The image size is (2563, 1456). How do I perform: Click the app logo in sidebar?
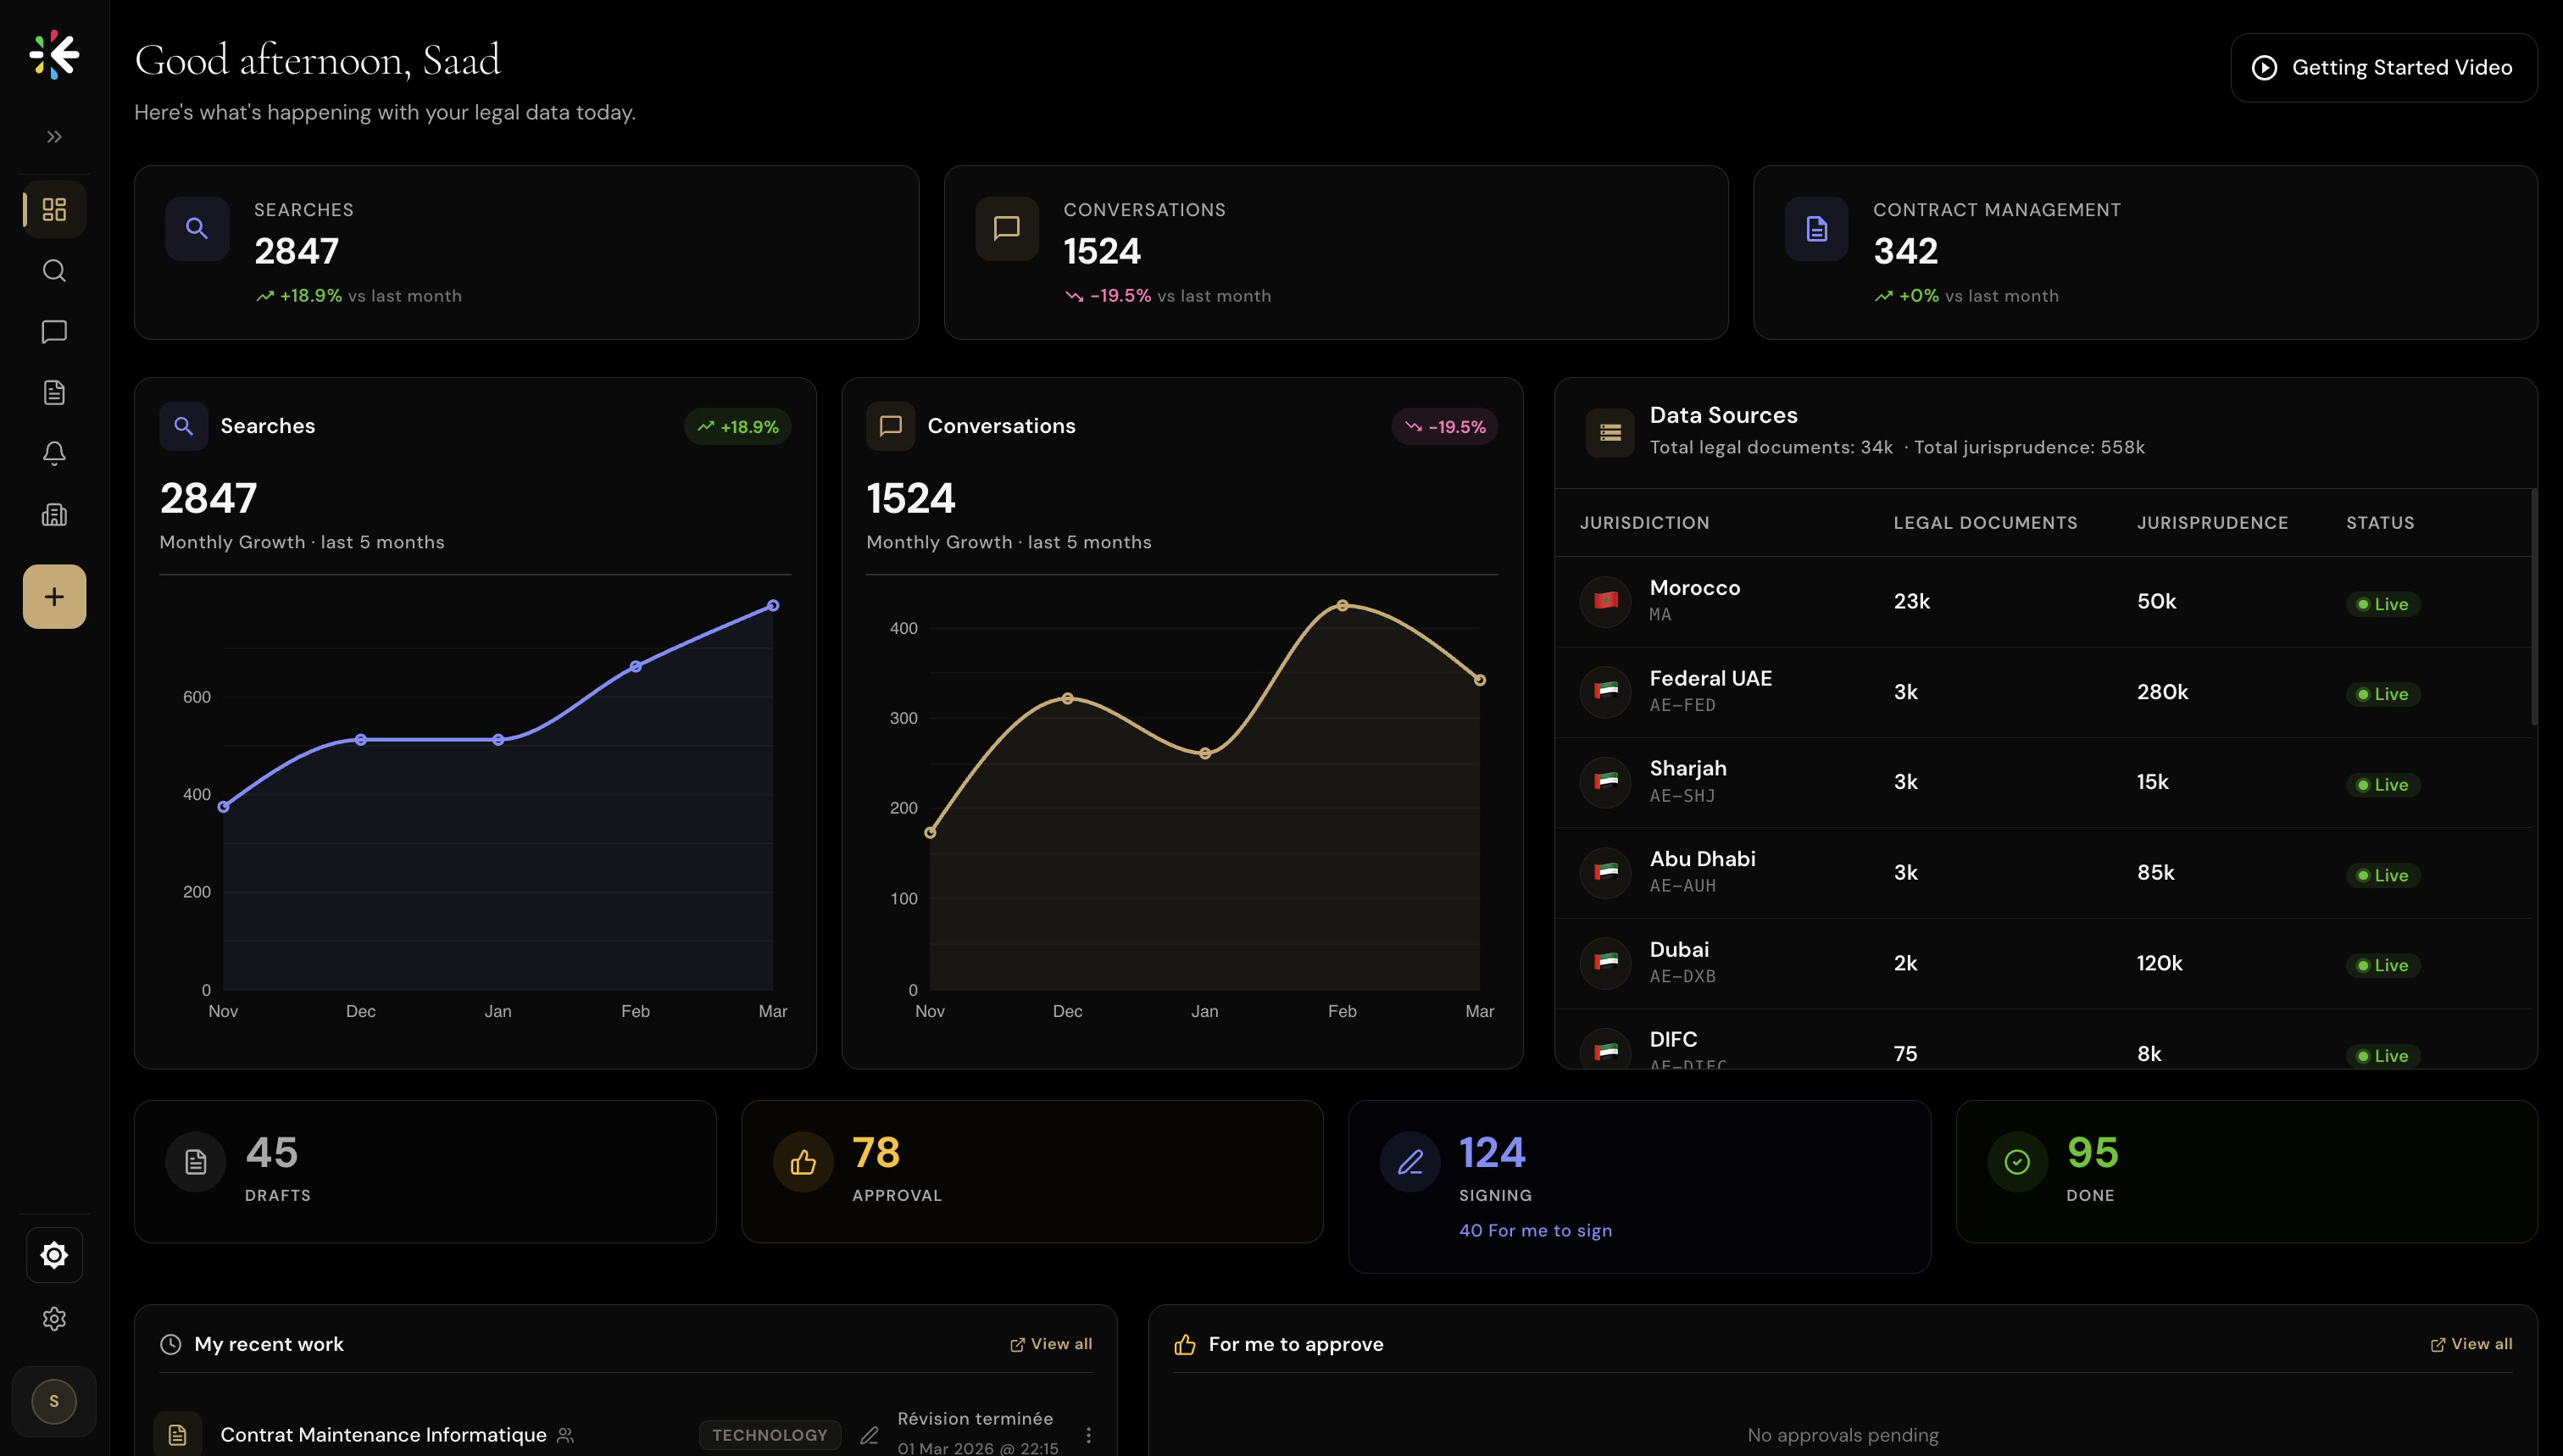click(54, 54)
